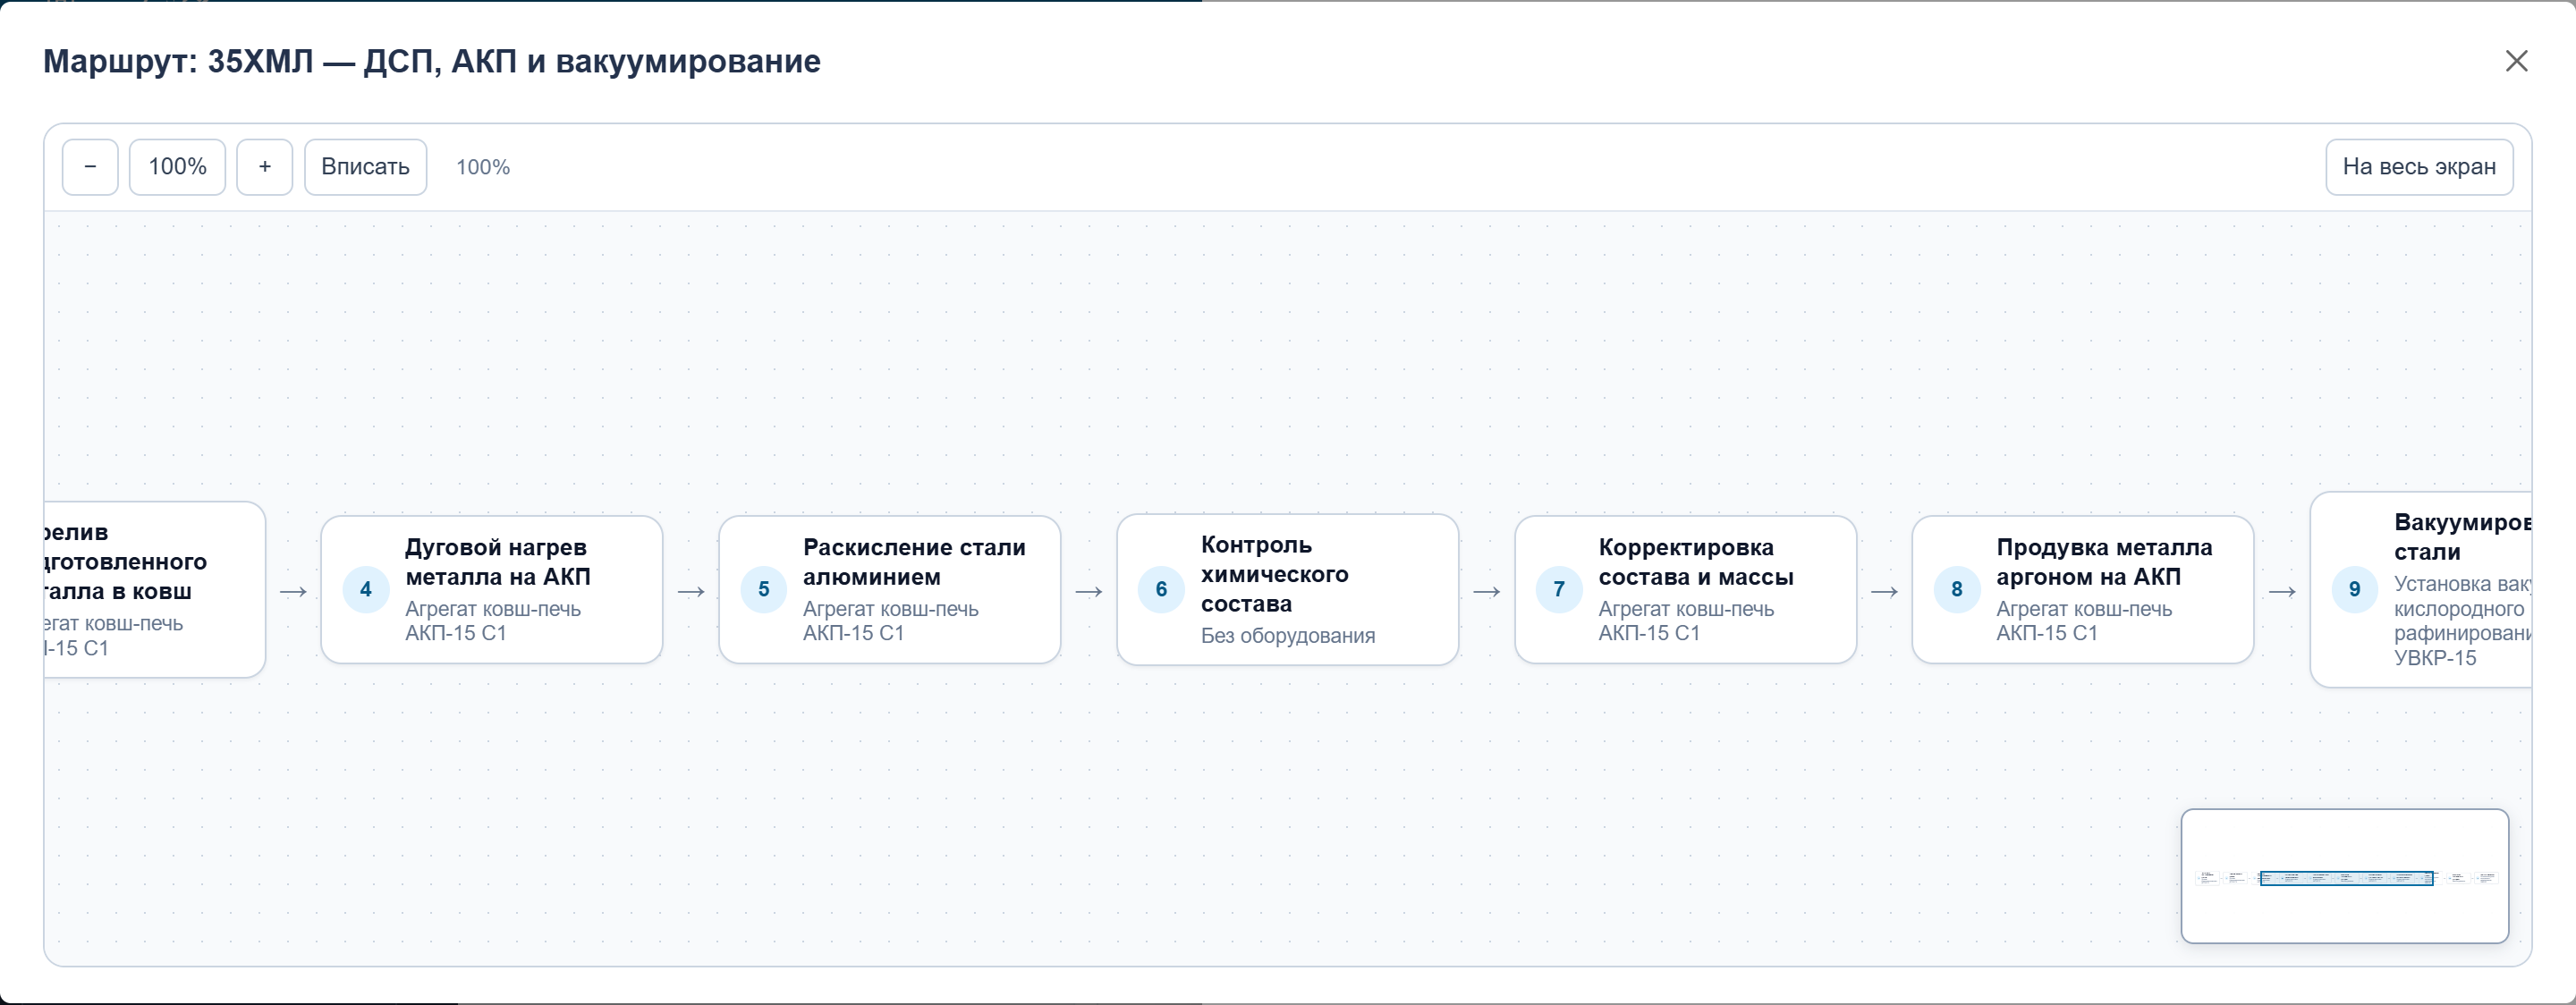Select step 7 Корректировка состава и массы
Screen dimensions: 2576x1005
(x=1685, y=589)
